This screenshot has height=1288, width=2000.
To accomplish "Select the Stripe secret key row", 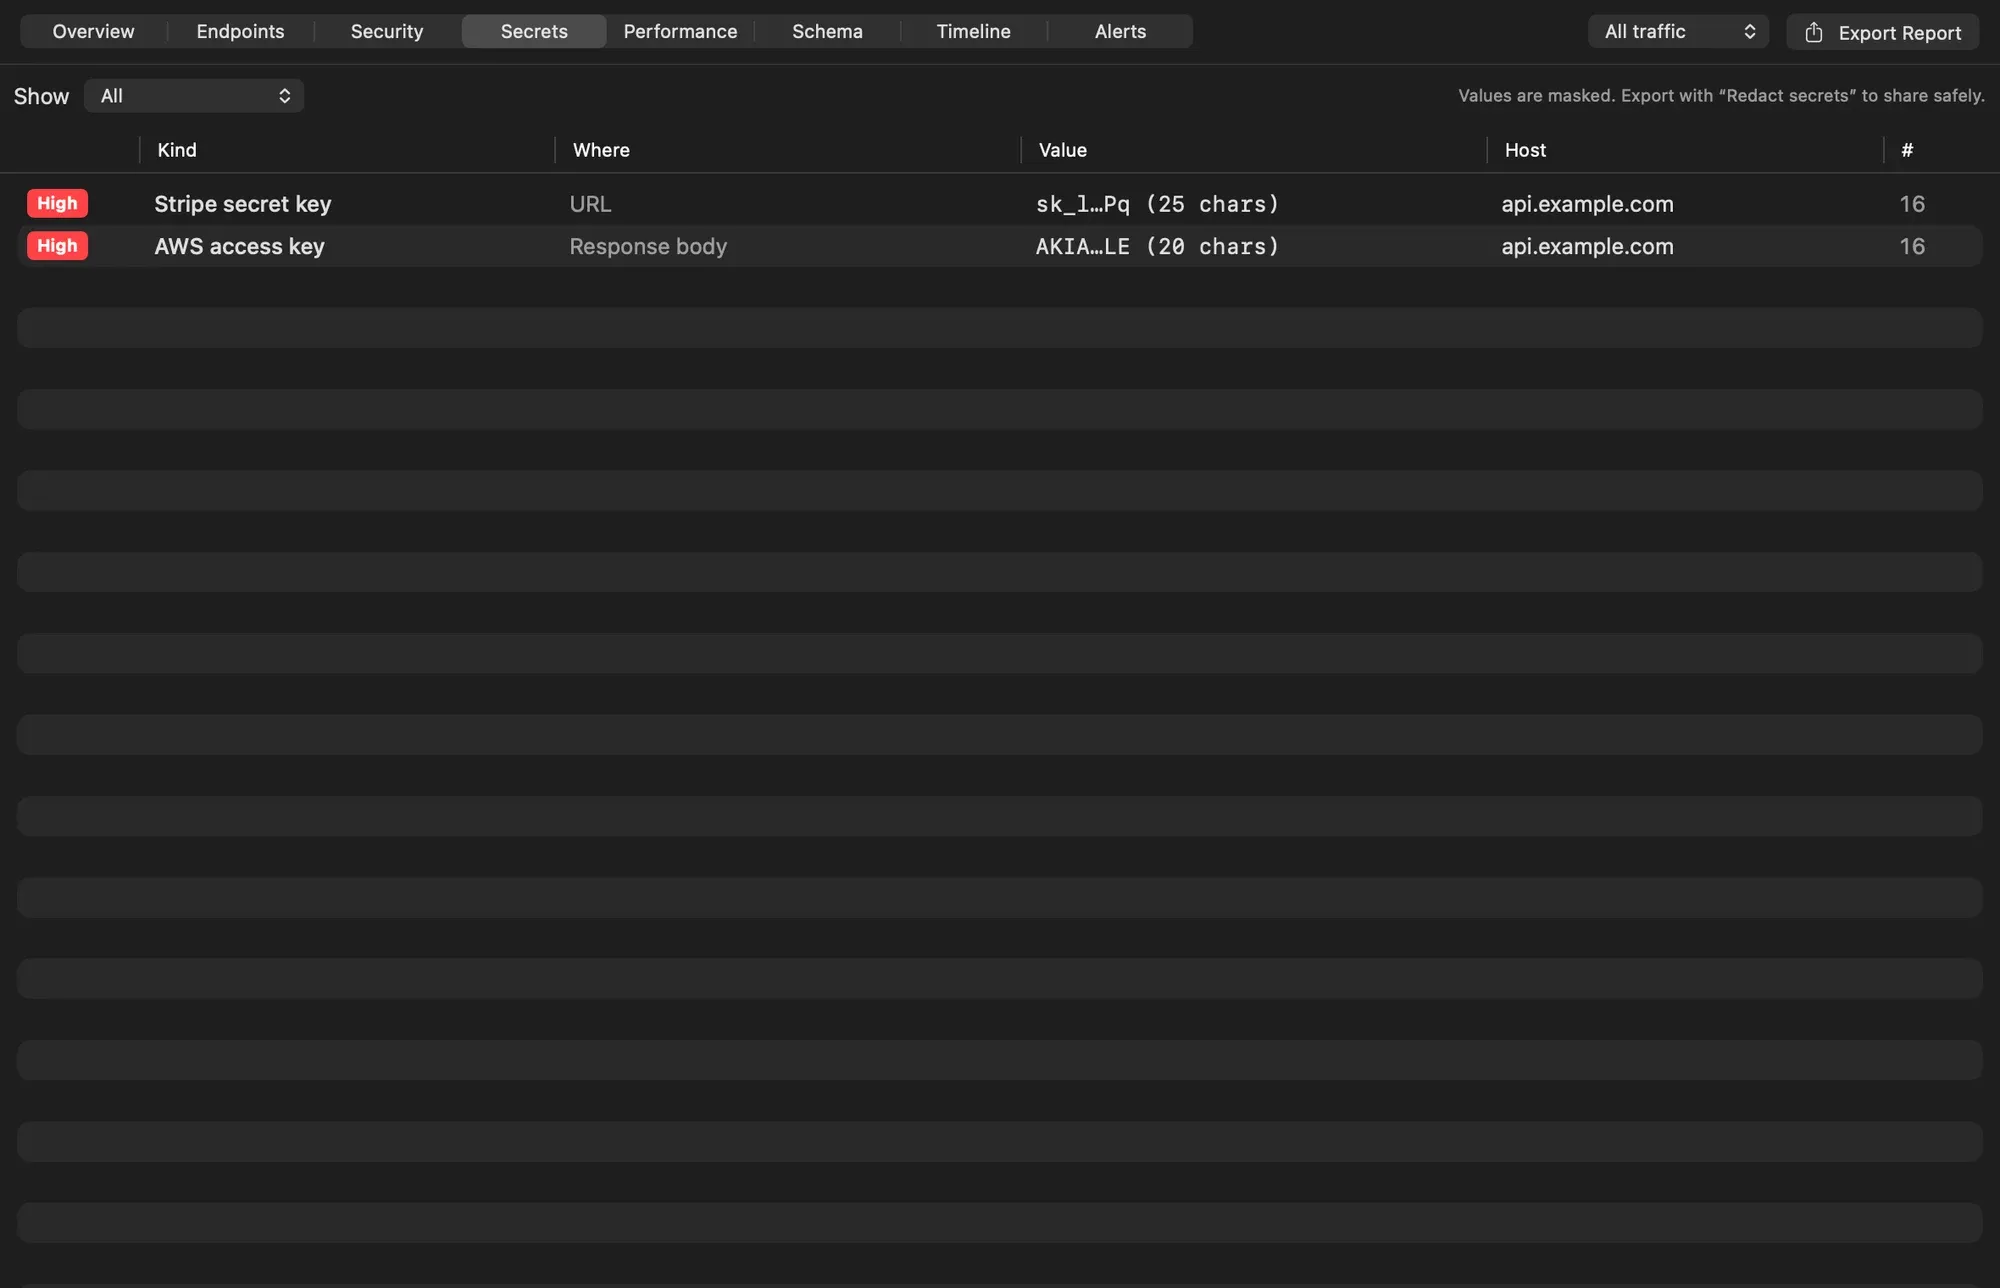I will pyautogui.click(x=1000, y=204).
